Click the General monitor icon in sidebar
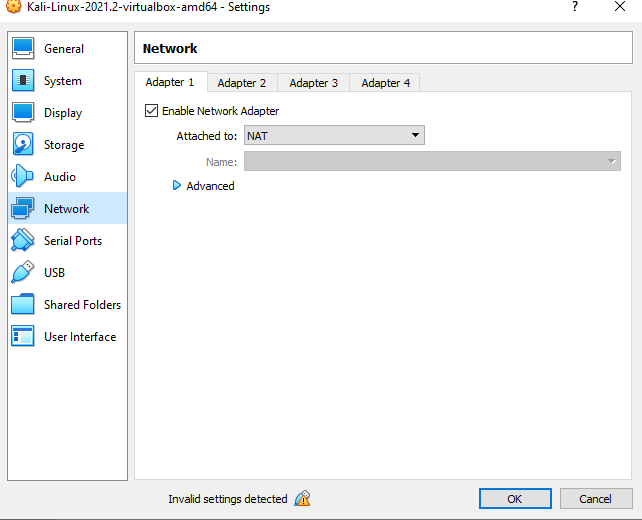This screenshot has width=642, height=520. coord(23,49)
